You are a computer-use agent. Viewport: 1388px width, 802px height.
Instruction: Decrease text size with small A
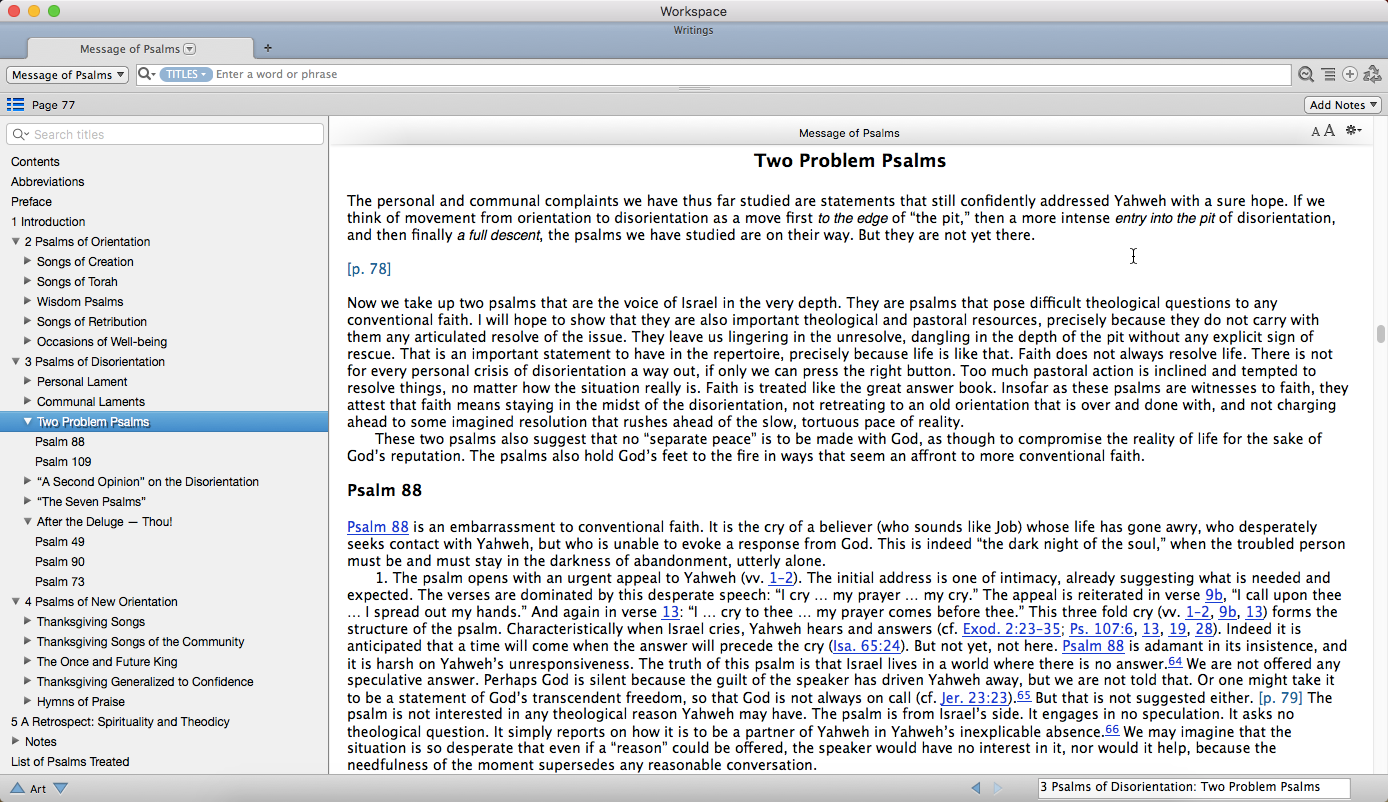tap(1316, 132)
